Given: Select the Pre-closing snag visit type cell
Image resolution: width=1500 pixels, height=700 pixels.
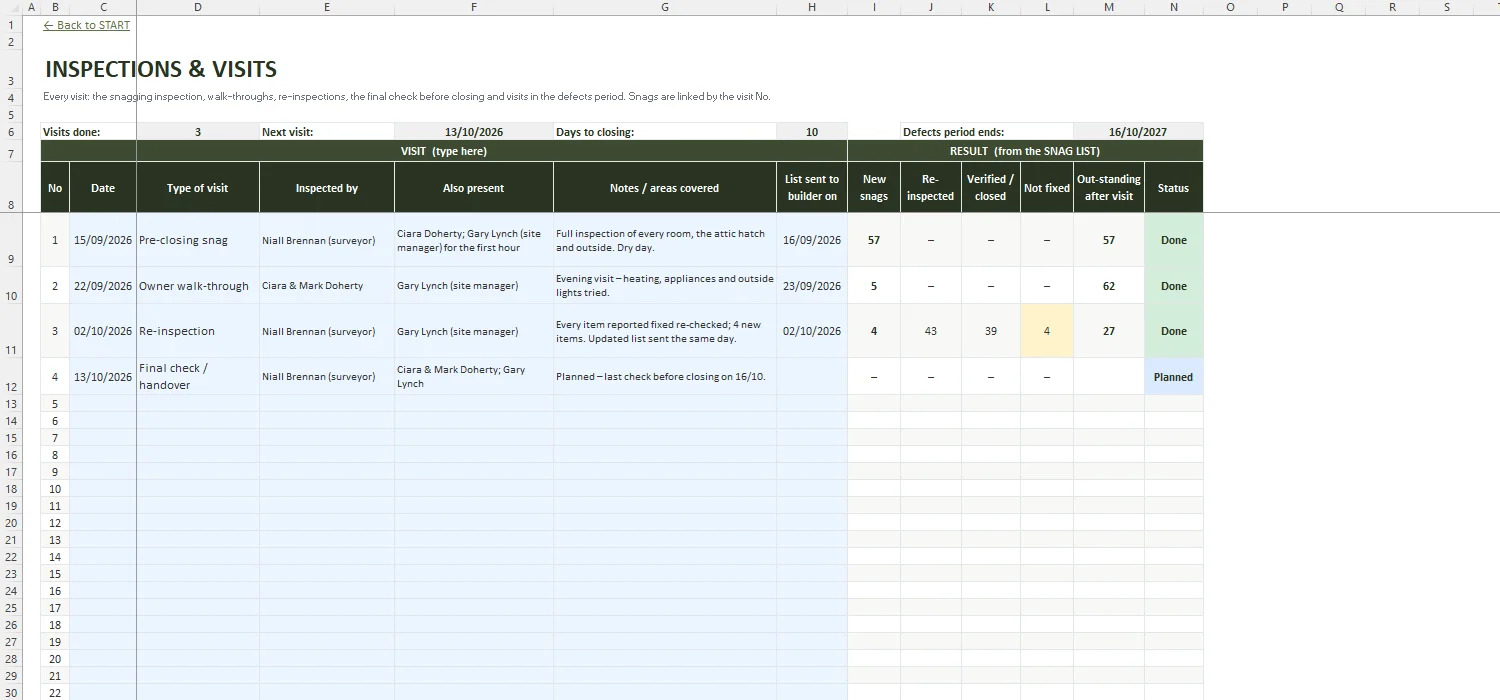Looking at the screenshot, I should point(198,240).
